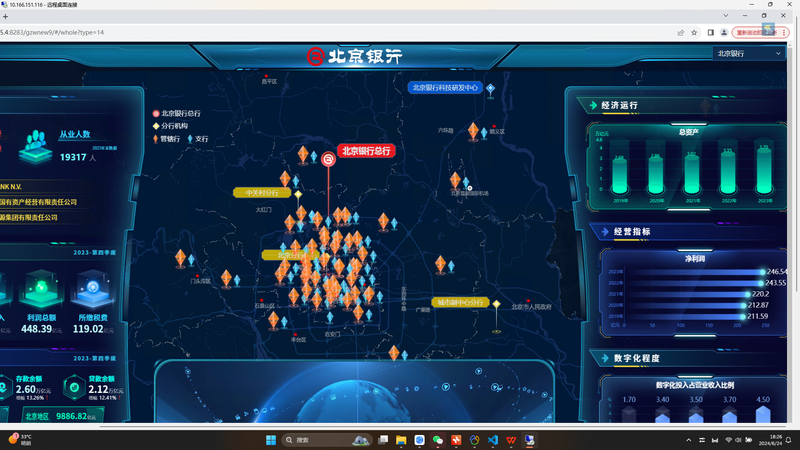Click the 从业人数 people icon
Screen dimensions: 800x450
[x=35, y=146]
